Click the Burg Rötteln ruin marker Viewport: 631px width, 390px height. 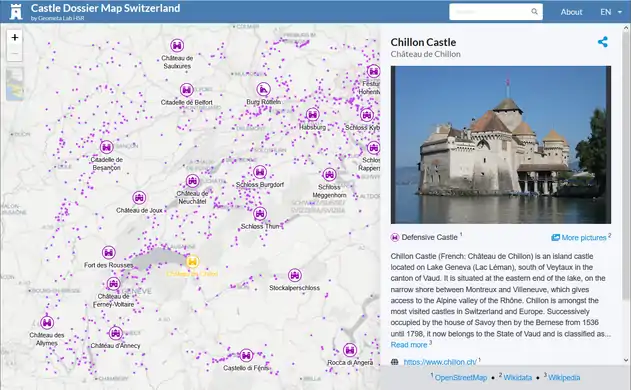point(264,89)
